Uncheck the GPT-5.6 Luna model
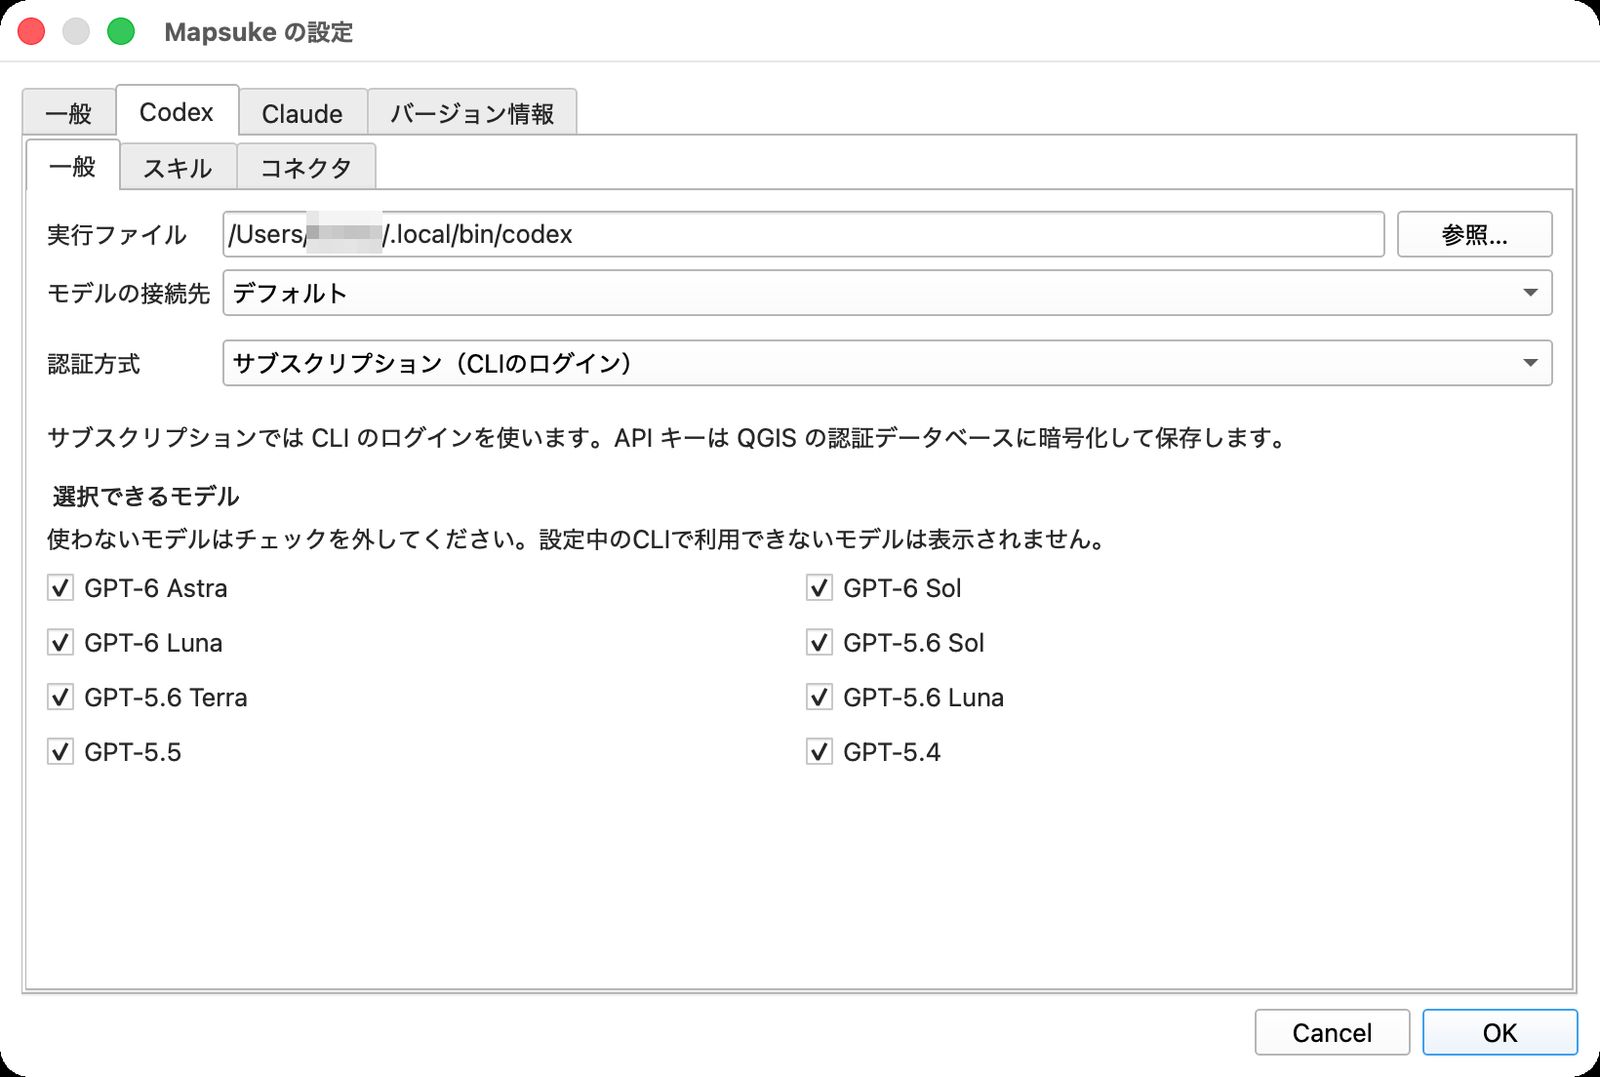Viewport: 1600px width, 1077px height. (x=819, y=697)
